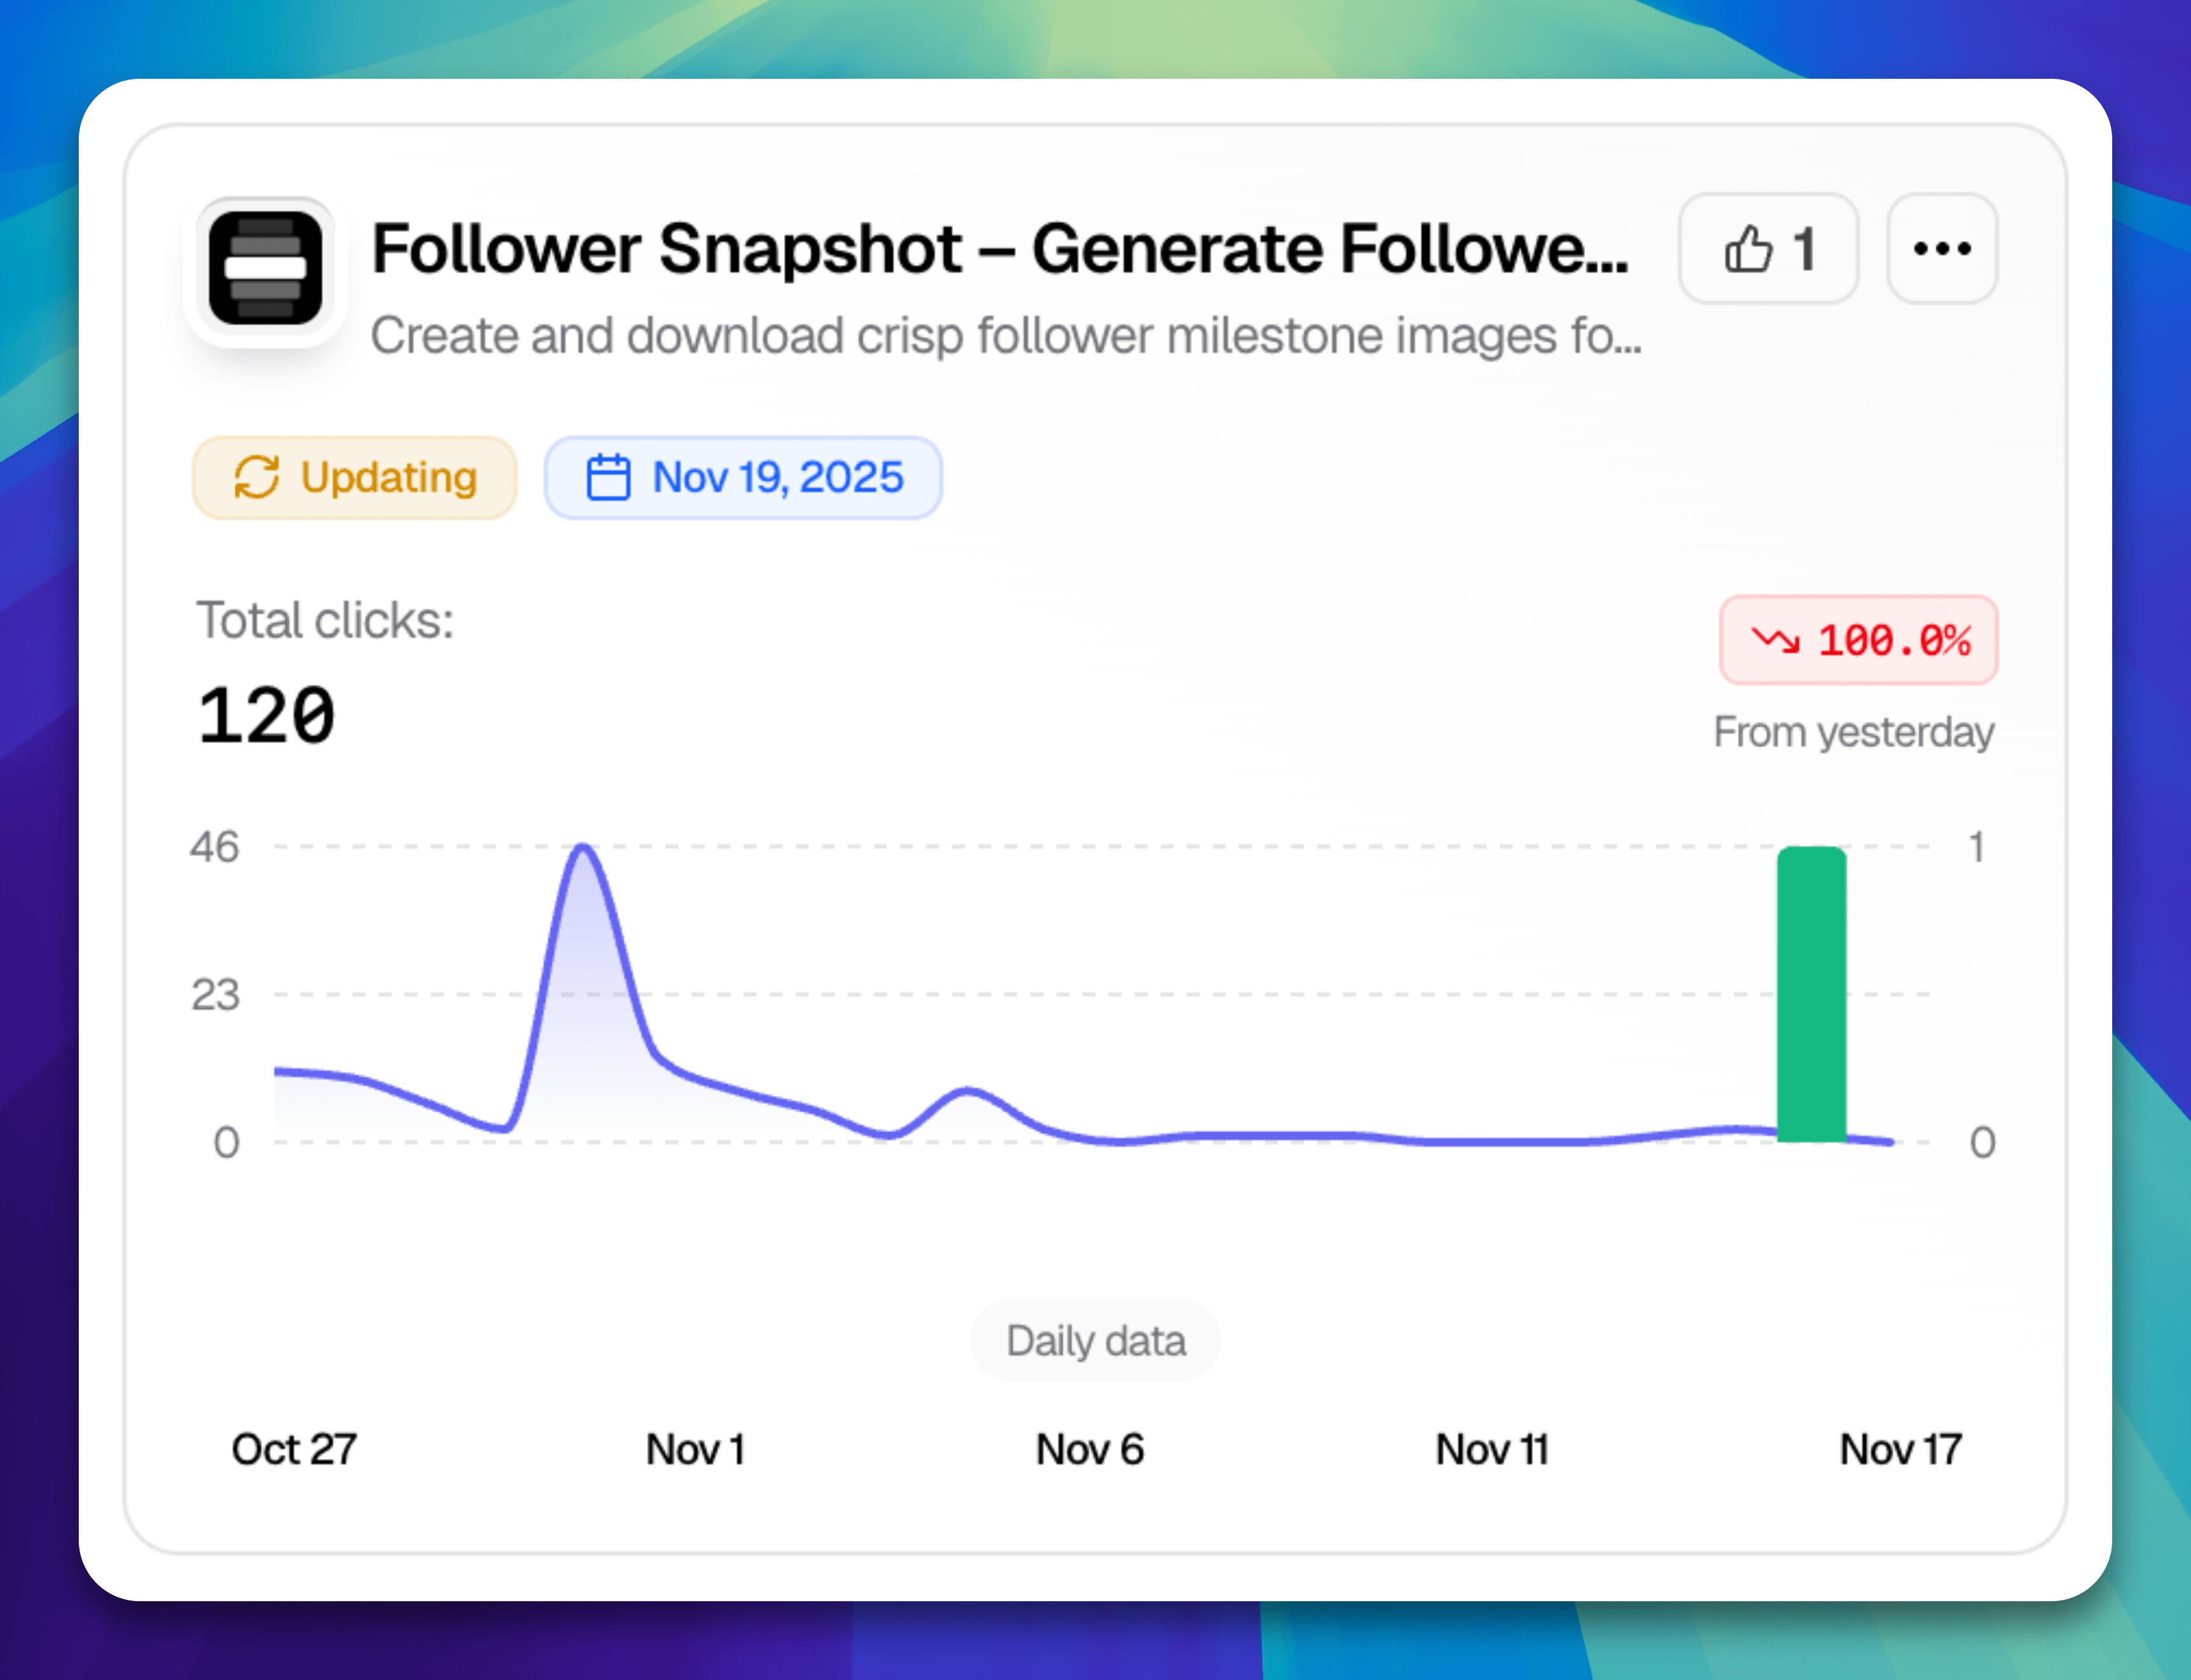
Task: Click the total clicks value 120
Action: 266,716
